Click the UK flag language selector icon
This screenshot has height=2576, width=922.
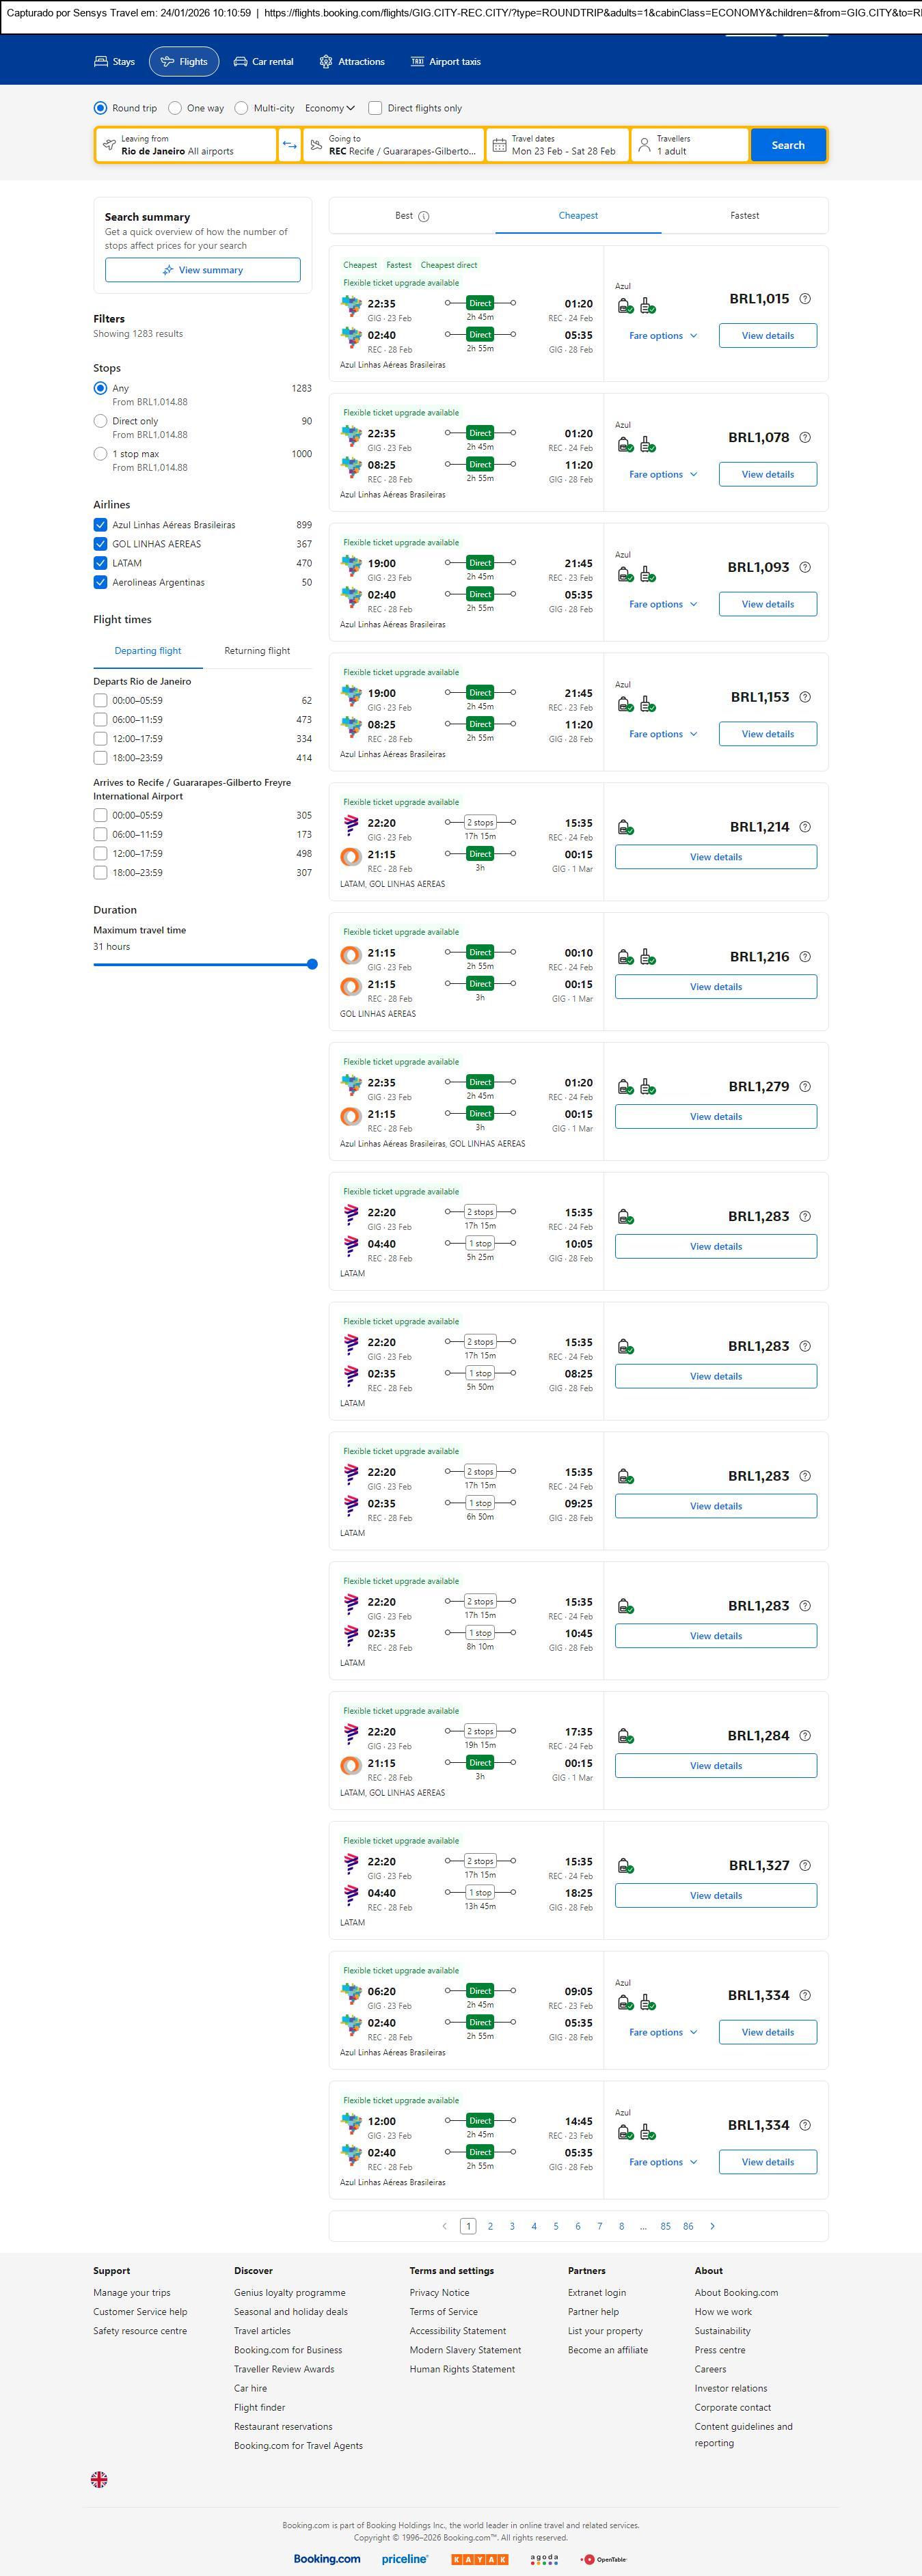pyautogui.click(x=99, y=2479)
